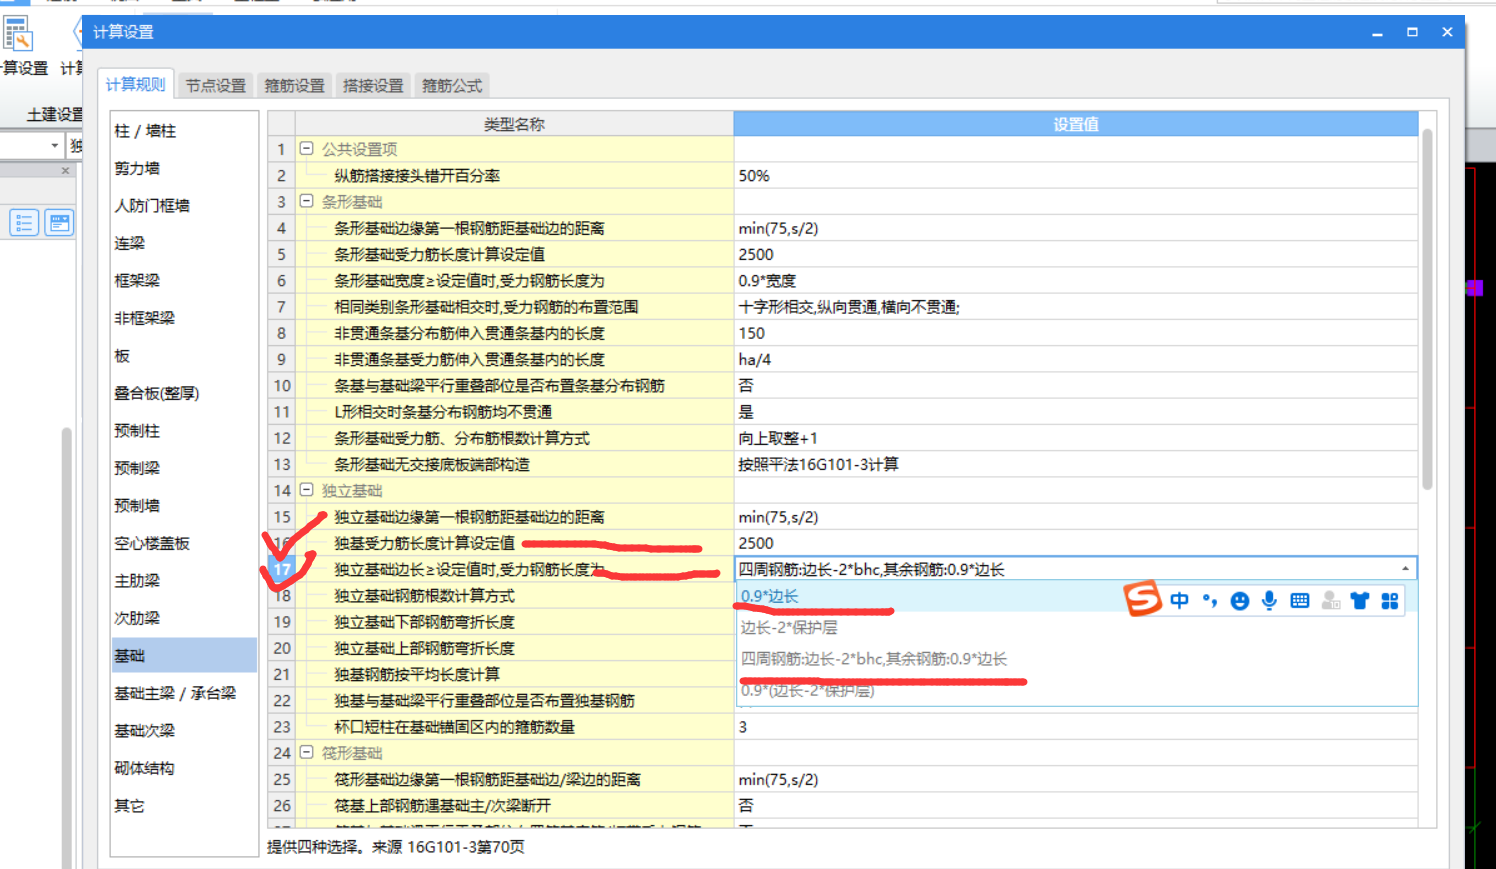Select 基础 in category list
This screenshot has height=869, width=1496.
(184, 656)
